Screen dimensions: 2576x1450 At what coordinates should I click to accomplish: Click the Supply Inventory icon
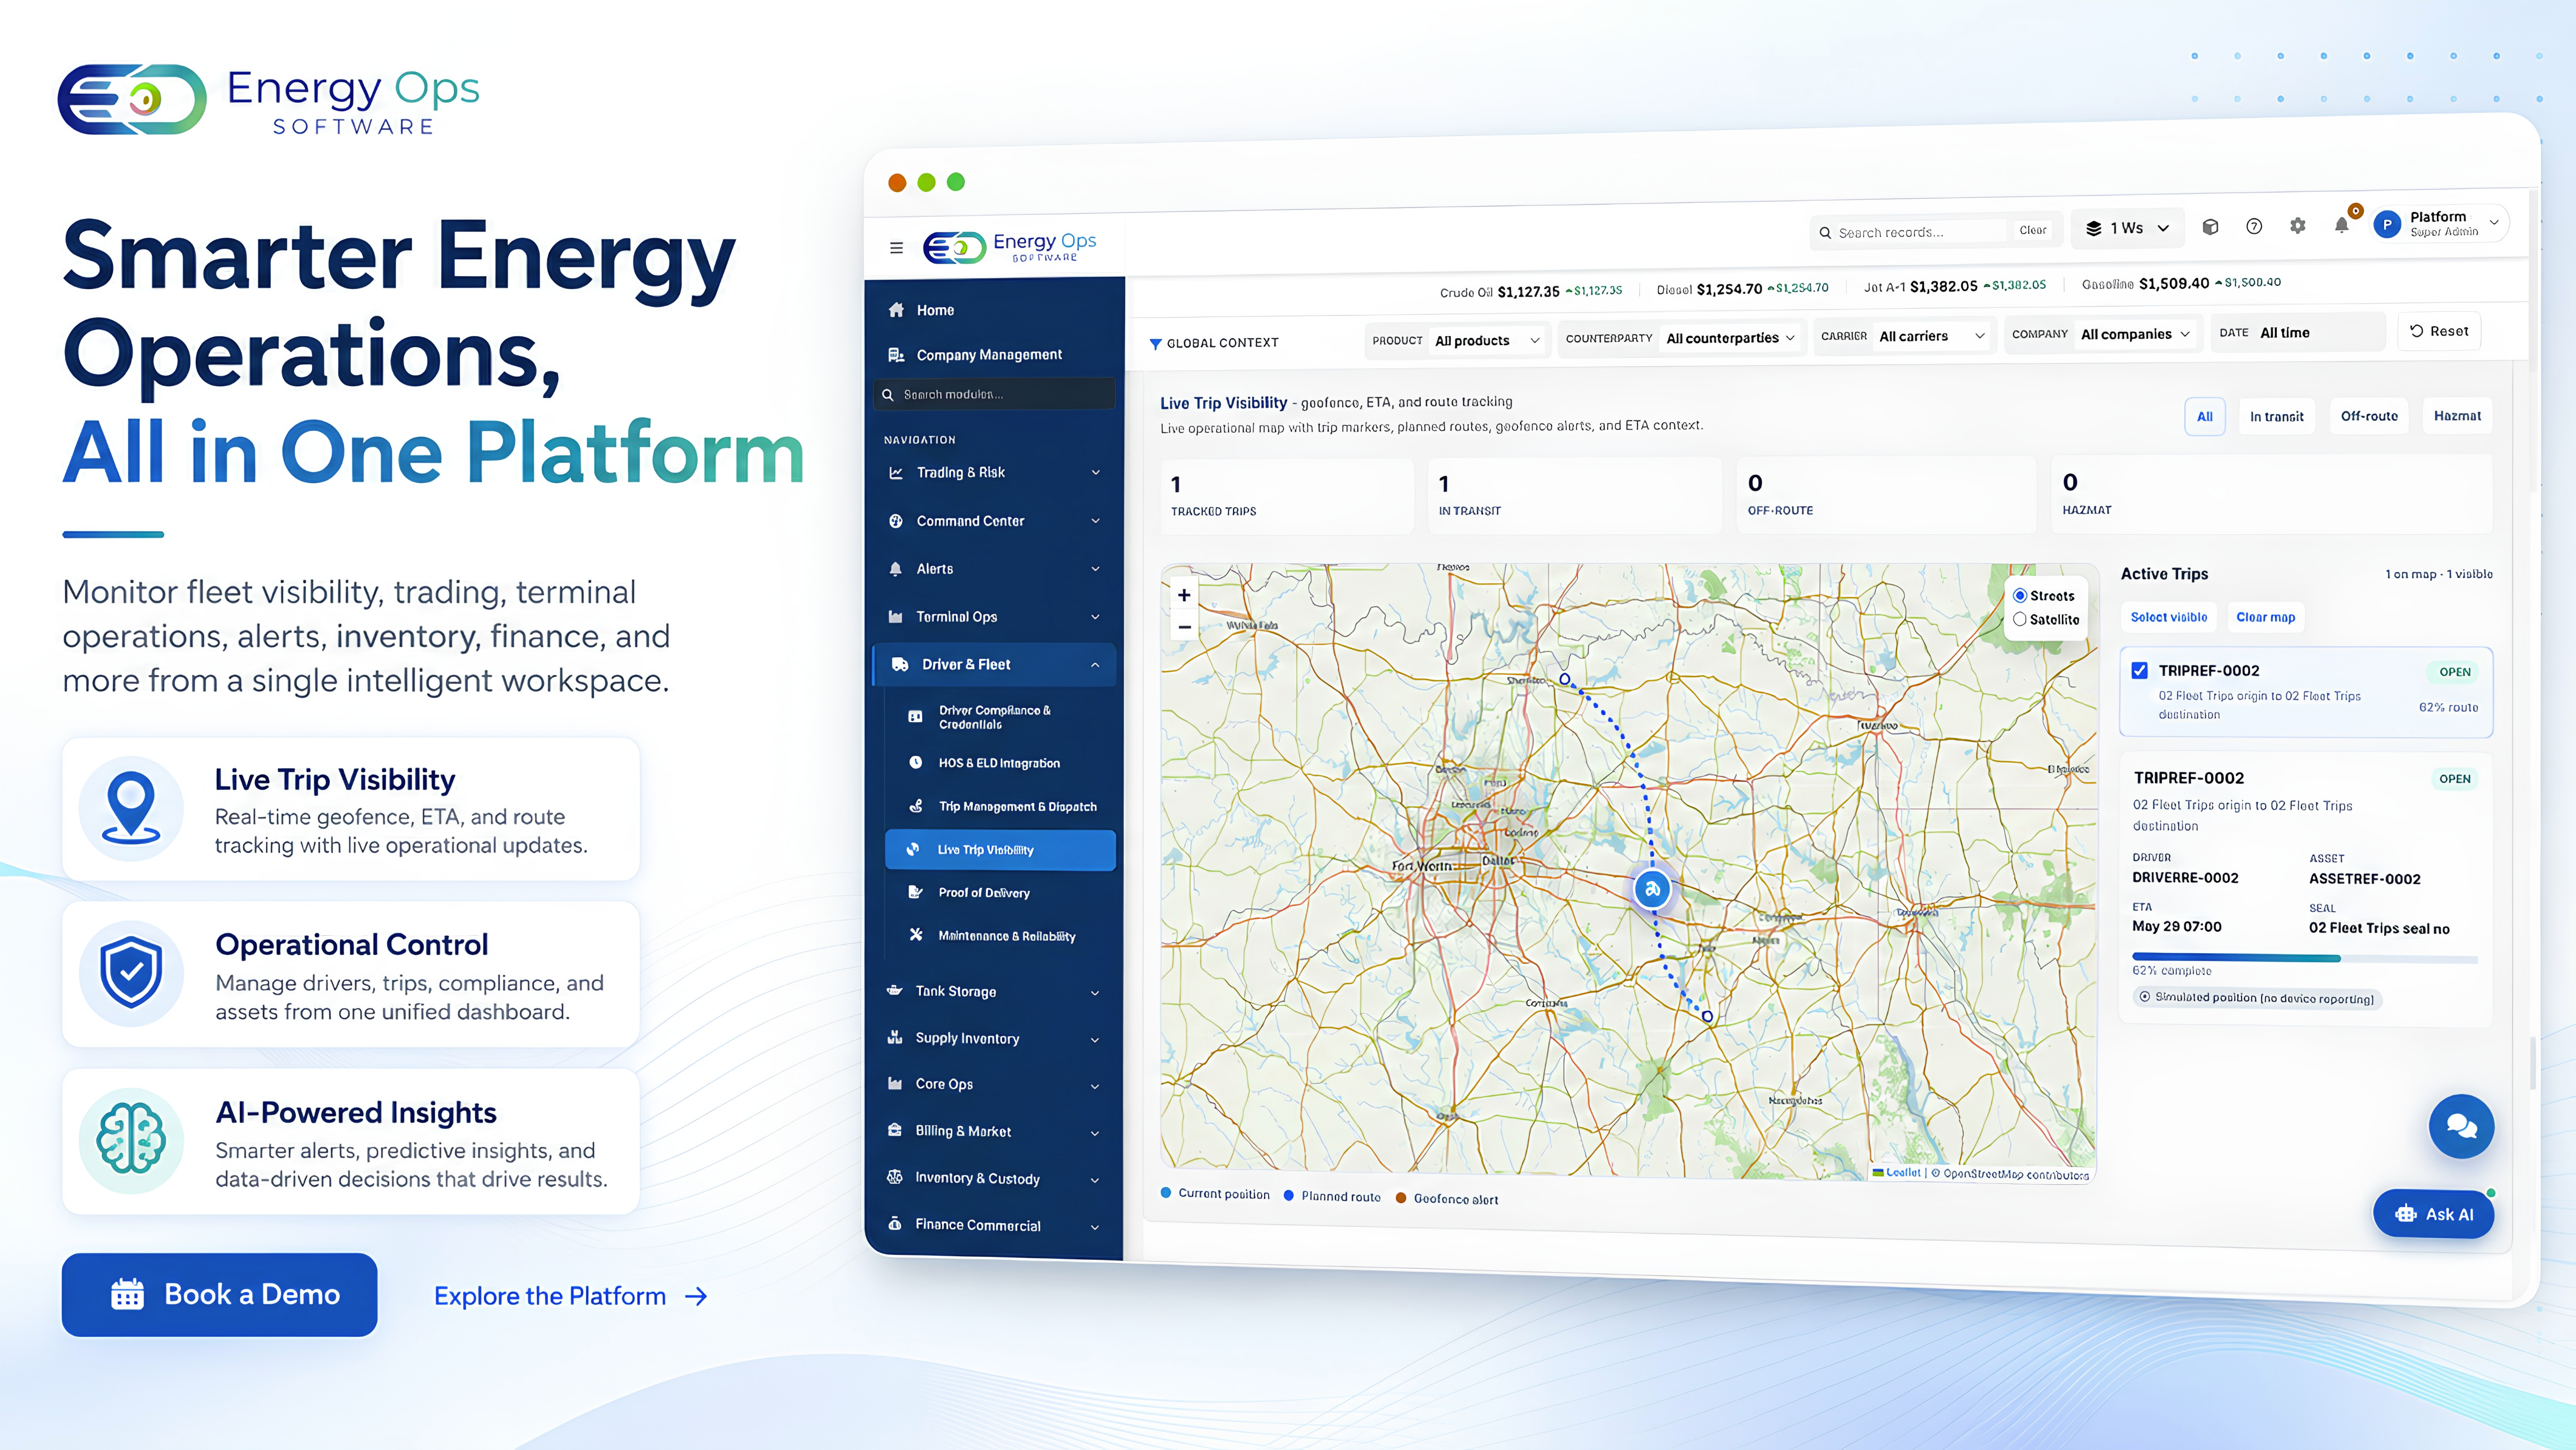pyautogui.click(x=895, y=1038)
